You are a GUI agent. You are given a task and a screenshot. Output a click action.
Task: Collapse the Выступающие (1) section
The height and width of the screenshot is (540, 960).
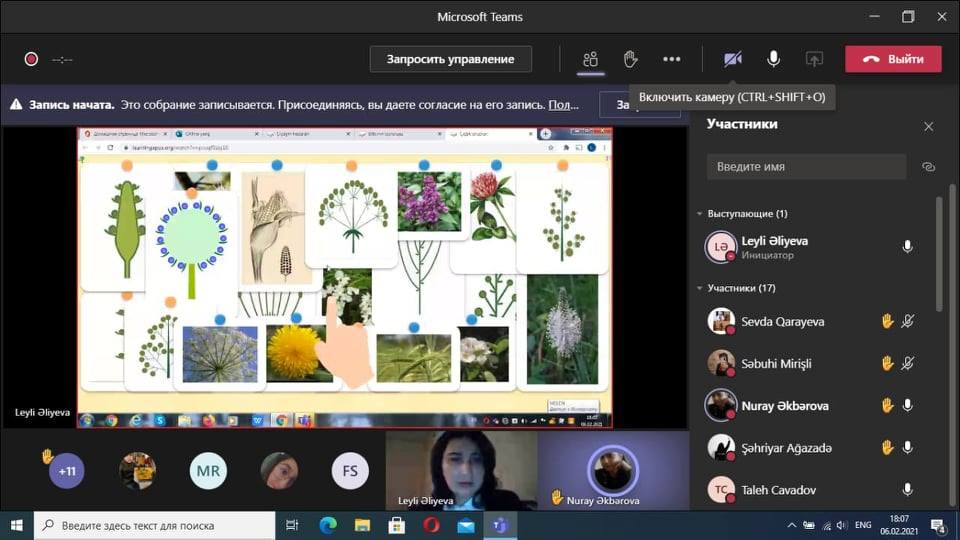(x=699, y=214)
